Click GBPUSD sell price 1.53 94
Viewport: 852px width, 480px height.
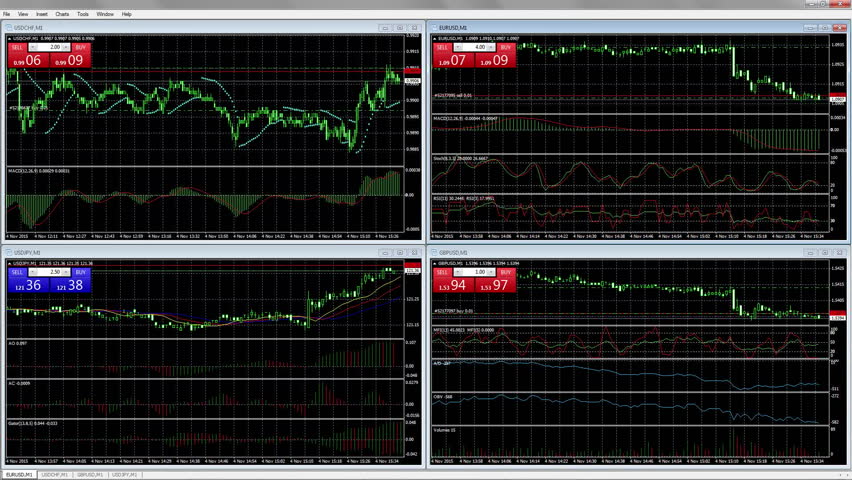pos(453,285)
